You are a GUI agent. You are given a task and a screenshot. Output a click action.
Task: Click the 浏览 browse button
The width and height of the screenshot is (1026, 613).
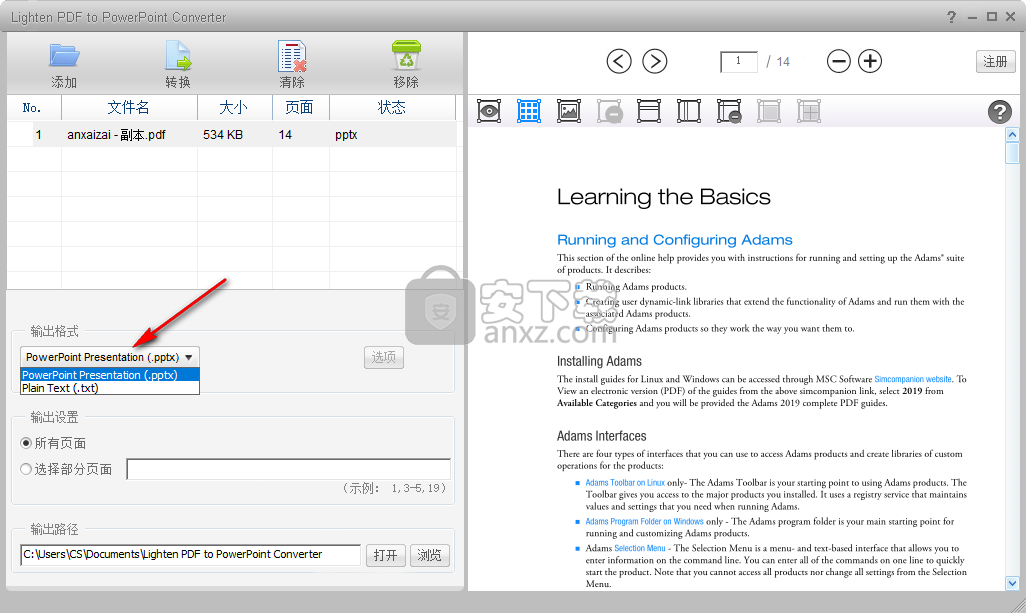pos(429,555)
